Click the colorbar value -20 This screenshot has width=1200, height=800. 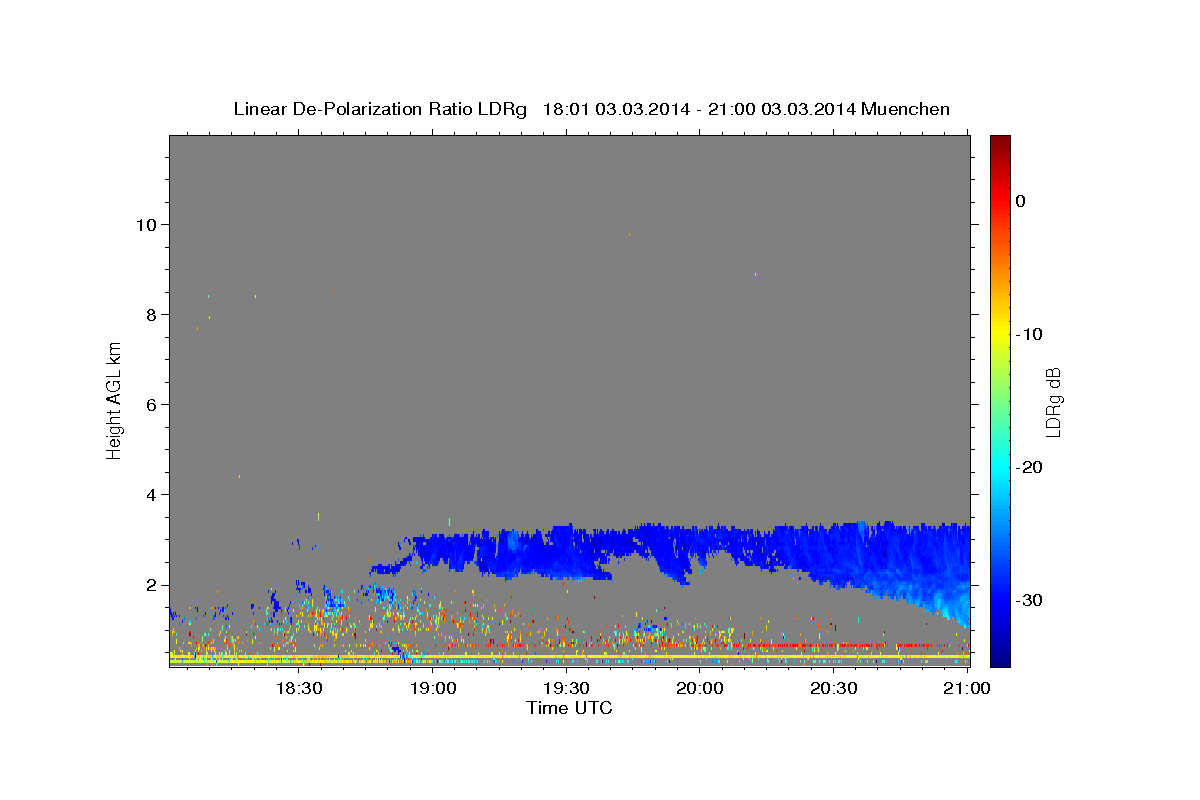[x=1030, y=468]
